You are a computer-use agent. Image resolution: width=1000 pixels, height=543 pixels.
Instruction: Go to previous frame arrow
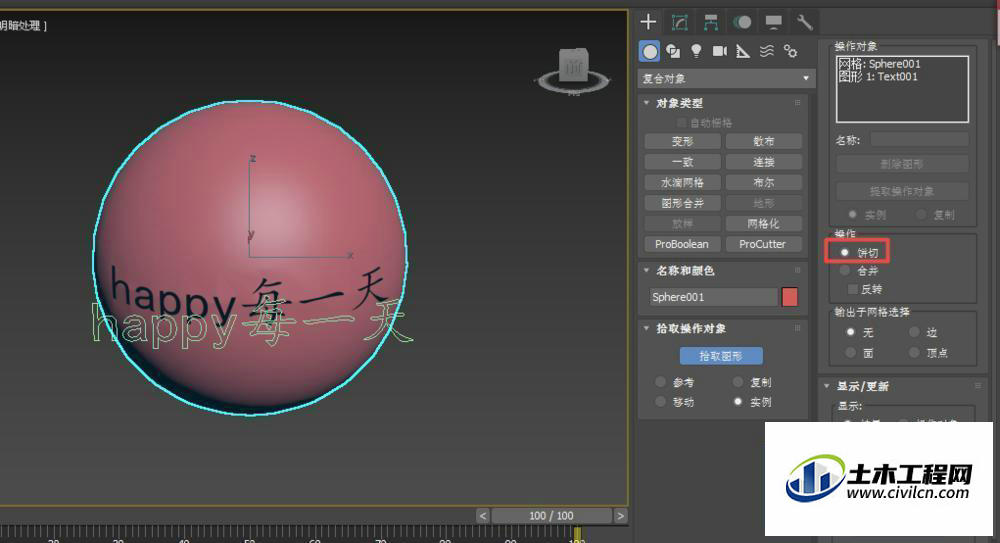(483, 516)
